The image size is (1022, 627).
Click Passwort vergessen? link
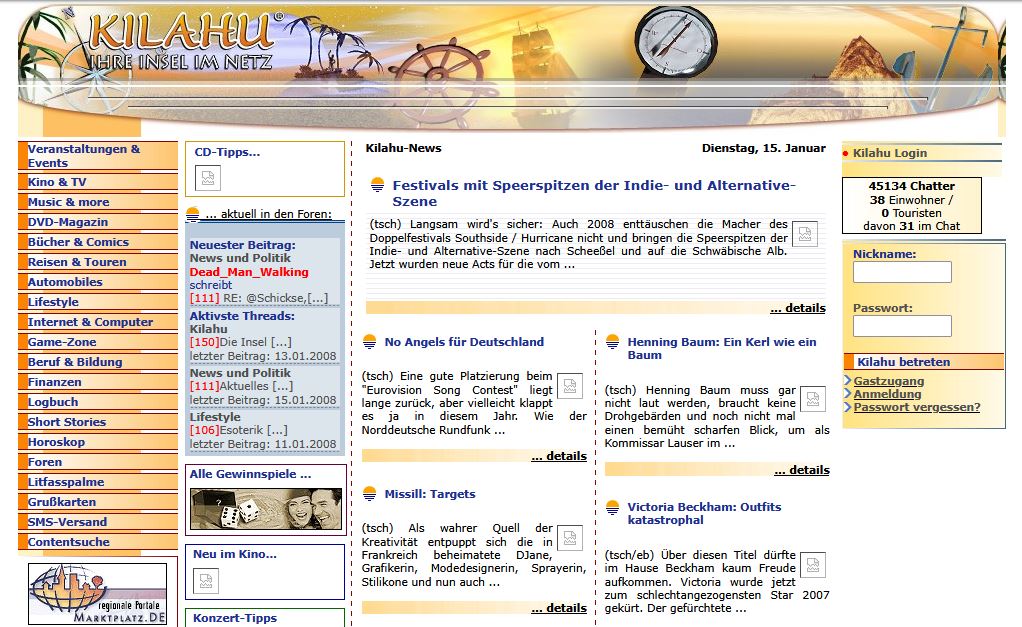pyautogui.click(x=917, y=407)
